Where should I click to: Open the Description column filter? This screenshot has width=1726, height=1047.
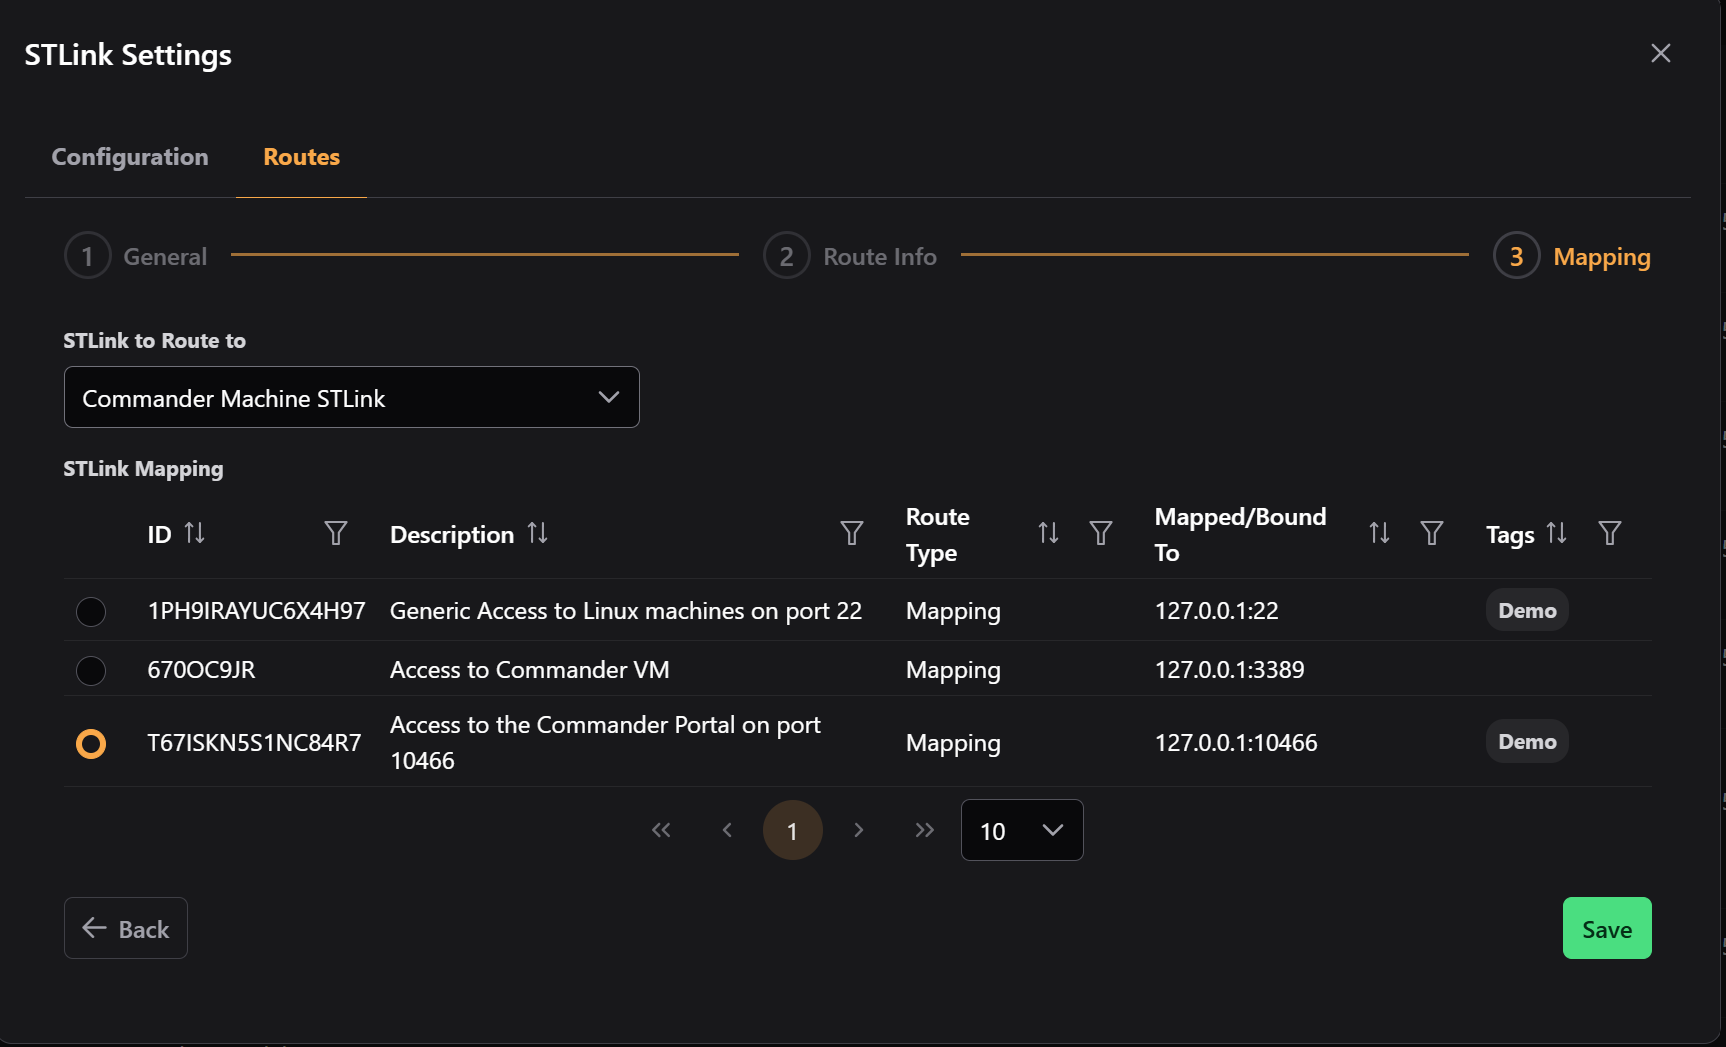tap(852, 533)
